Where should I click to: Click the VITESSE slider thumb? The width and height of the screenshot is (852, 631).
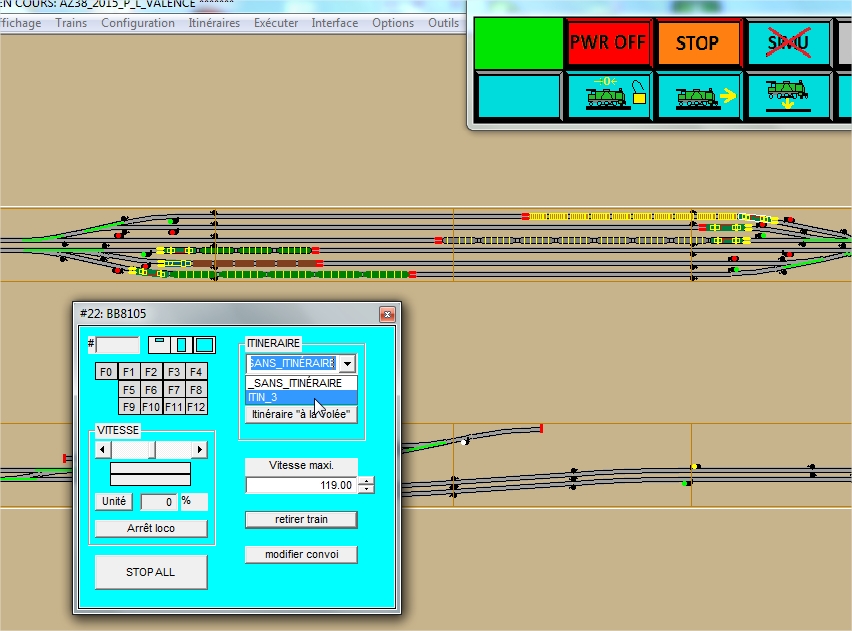[x=152, y=449]
